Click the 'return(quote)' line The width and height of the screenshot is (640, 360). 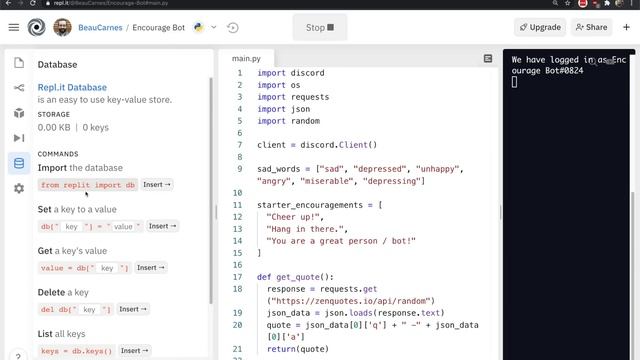coord(298,349)
